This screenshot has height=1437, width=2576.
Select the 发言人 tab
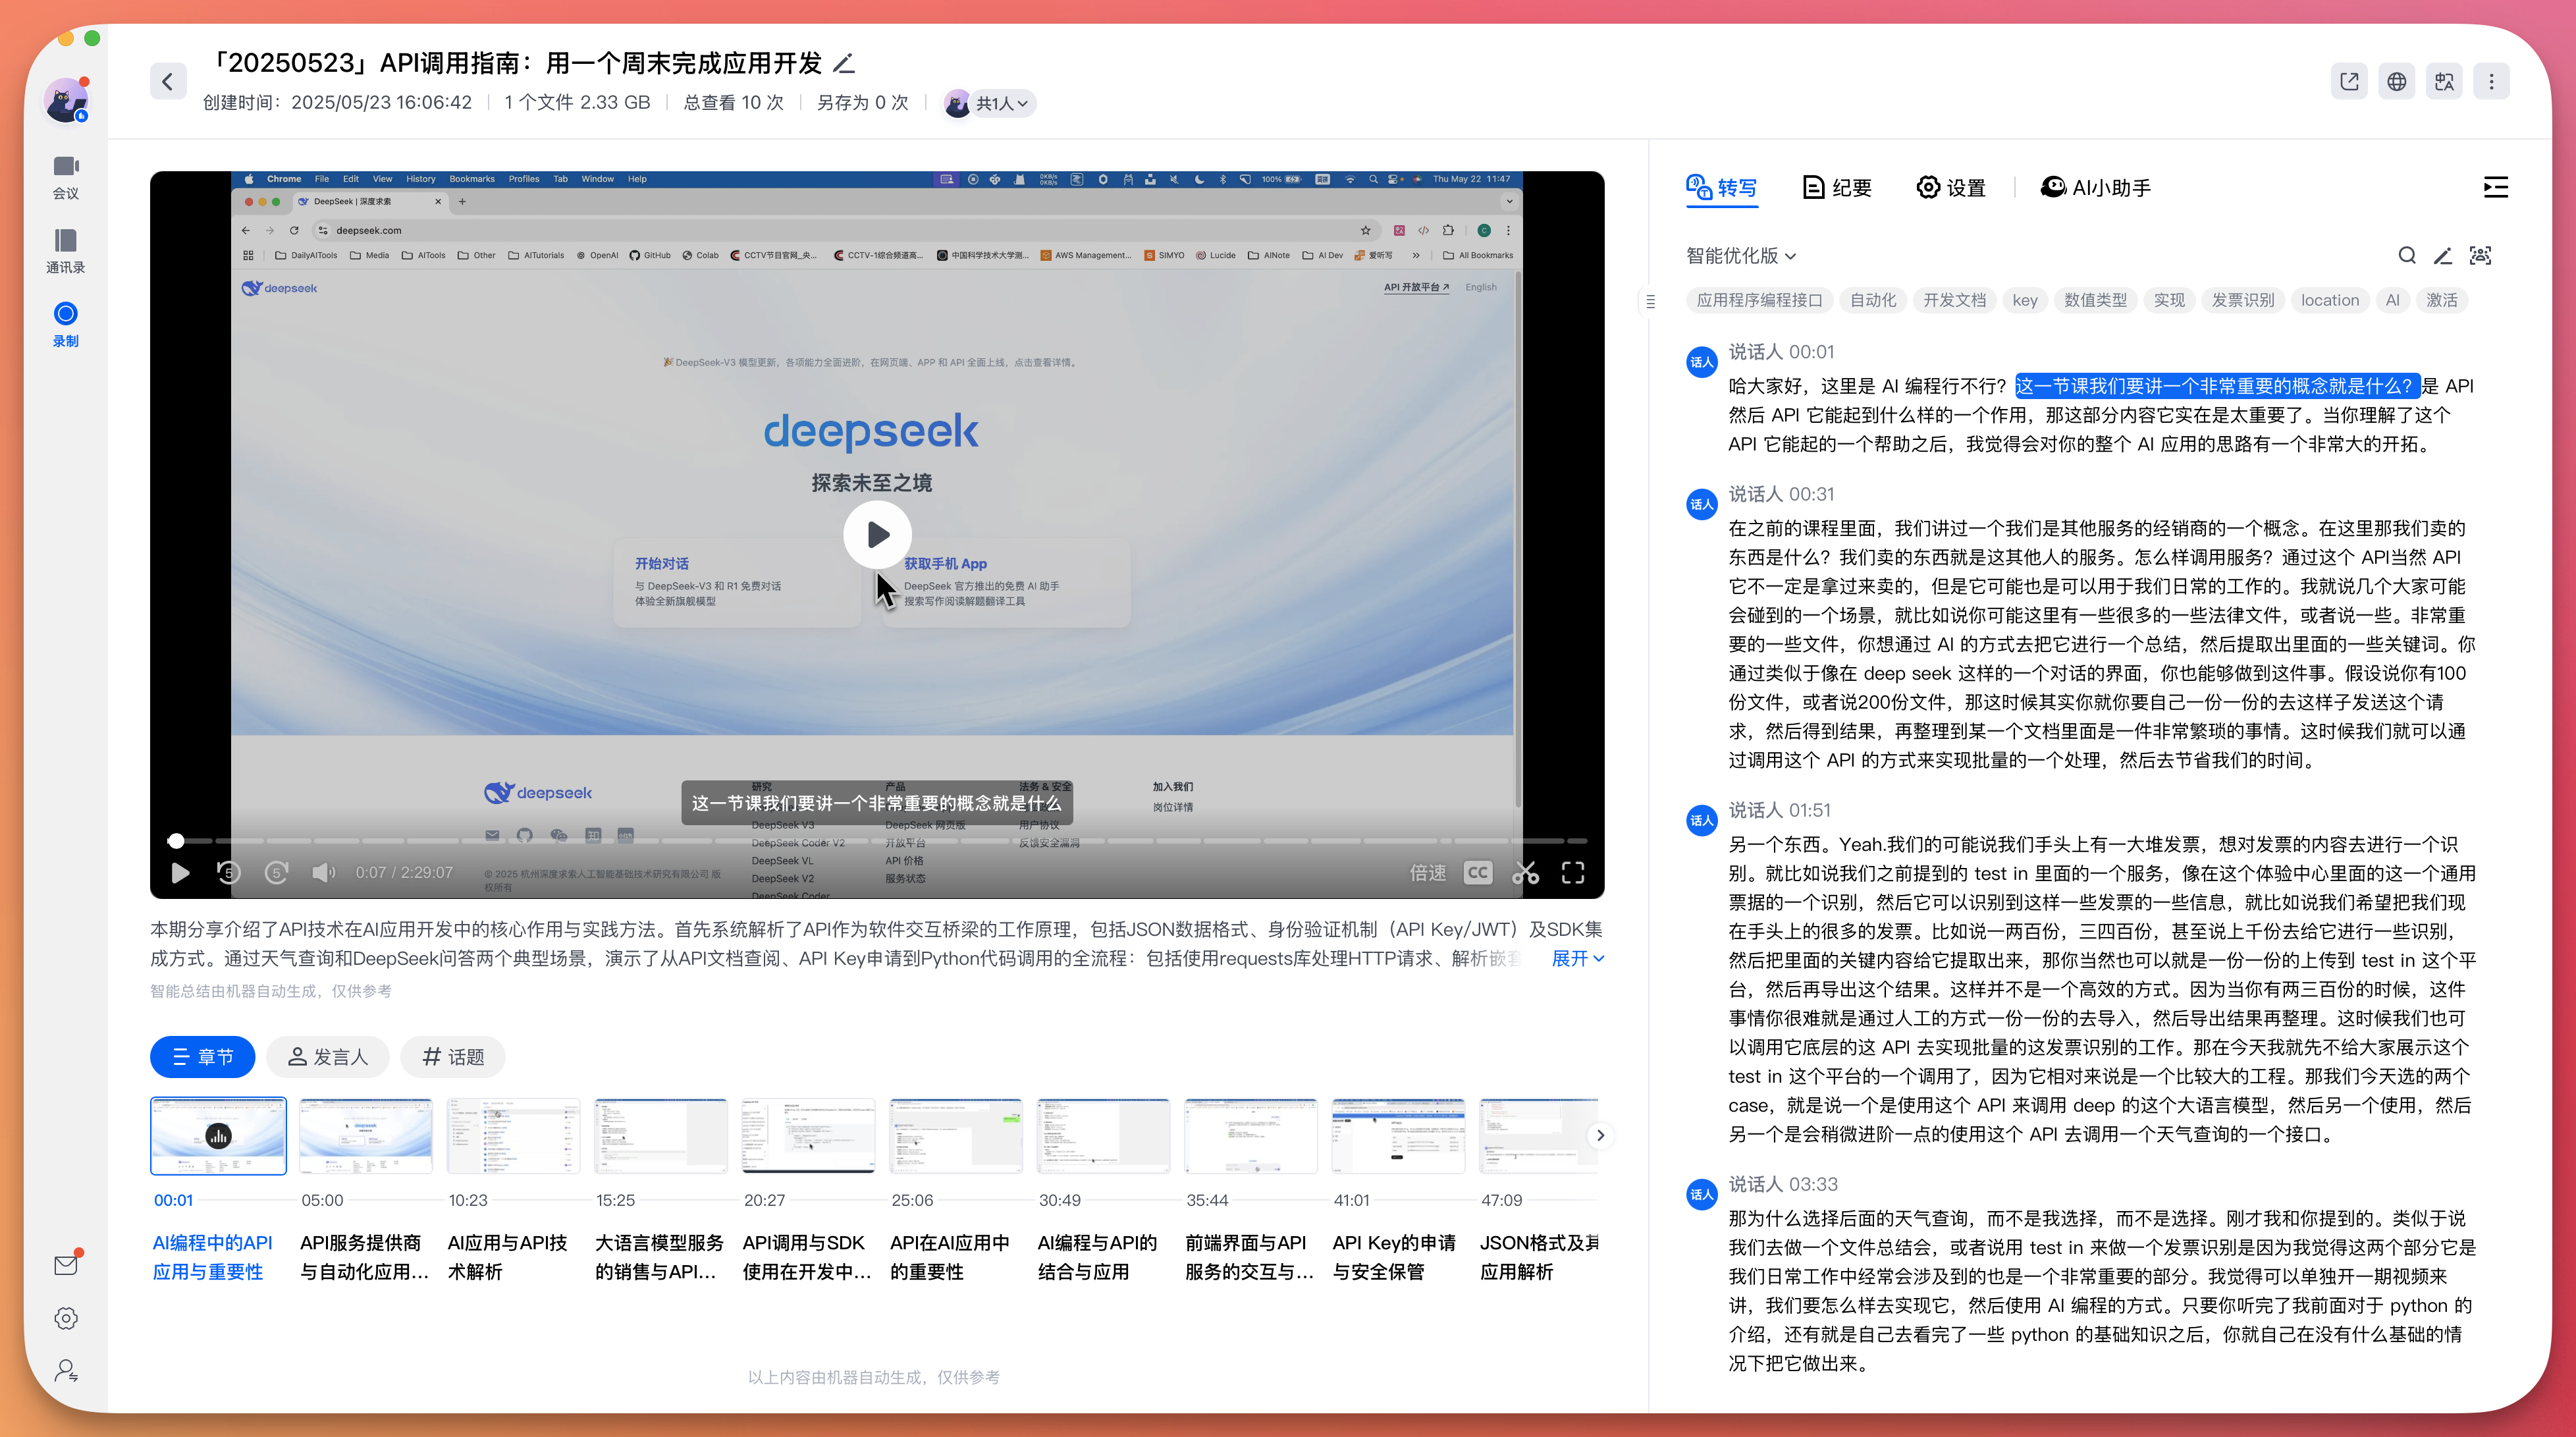coord(328,1057)
